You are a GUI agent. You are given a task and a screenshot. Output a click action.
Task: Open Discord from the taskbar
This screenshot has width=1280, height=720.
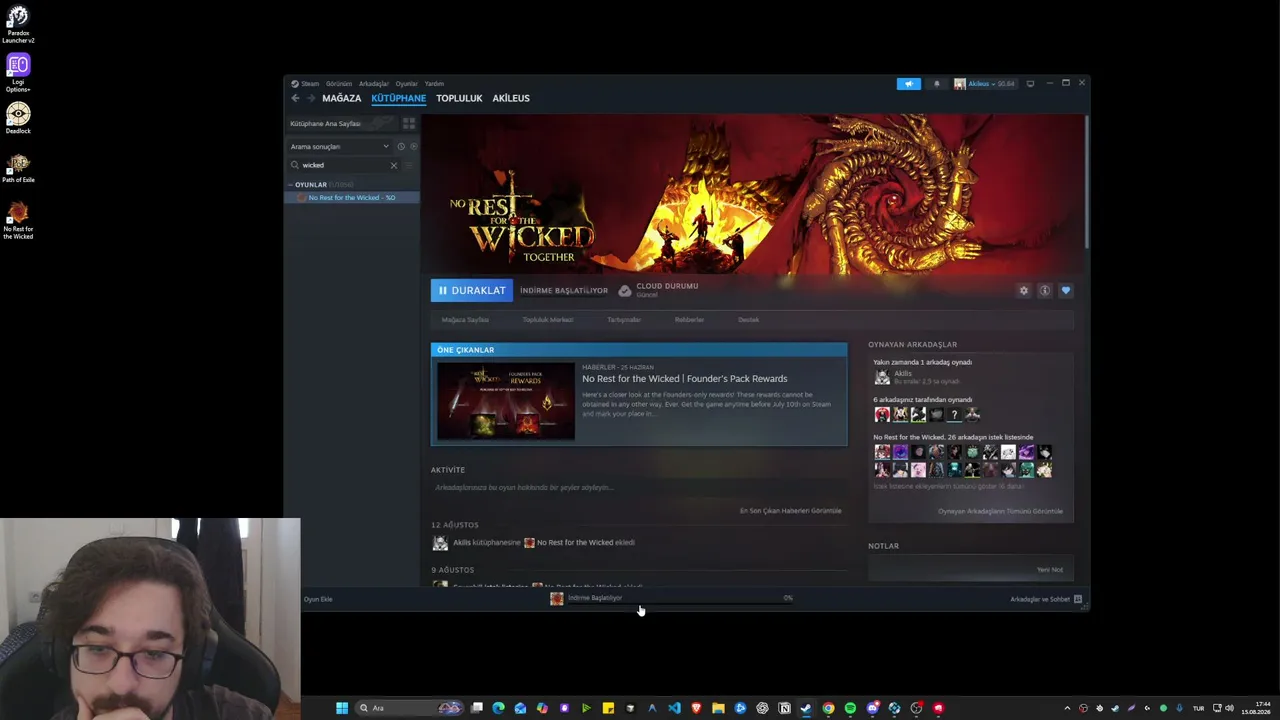pyautogui.click(x=872, y=708)
